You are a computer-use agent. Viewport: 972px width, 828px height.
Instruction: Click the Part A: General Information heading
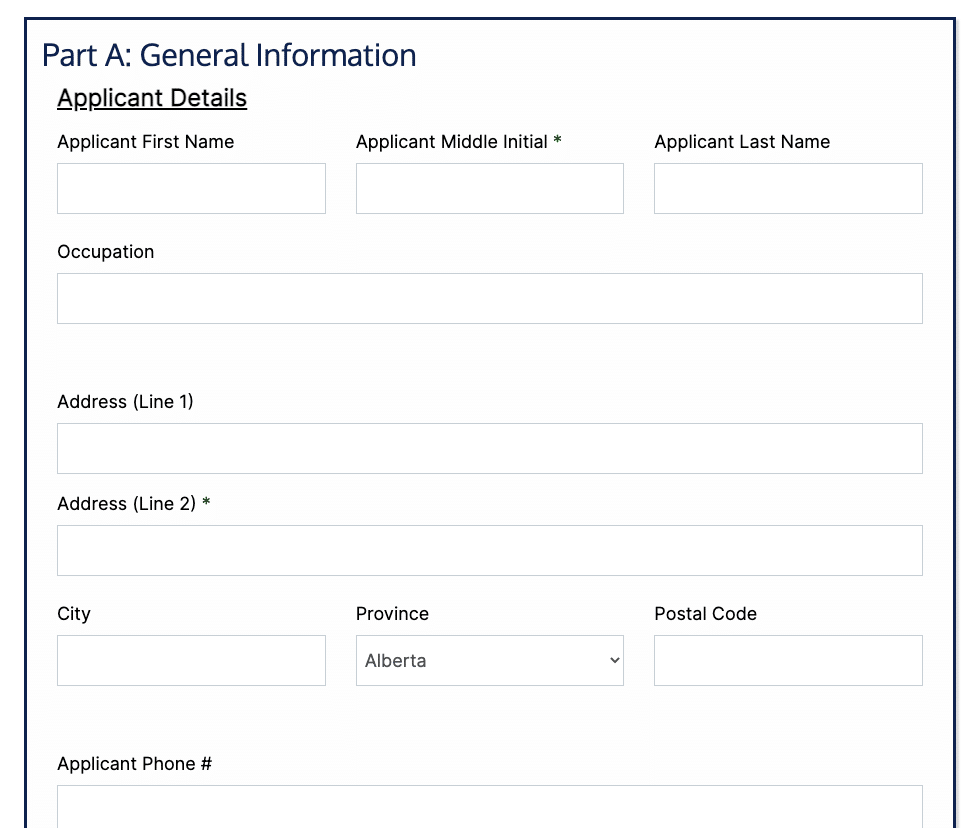click(x=229, y=55)
